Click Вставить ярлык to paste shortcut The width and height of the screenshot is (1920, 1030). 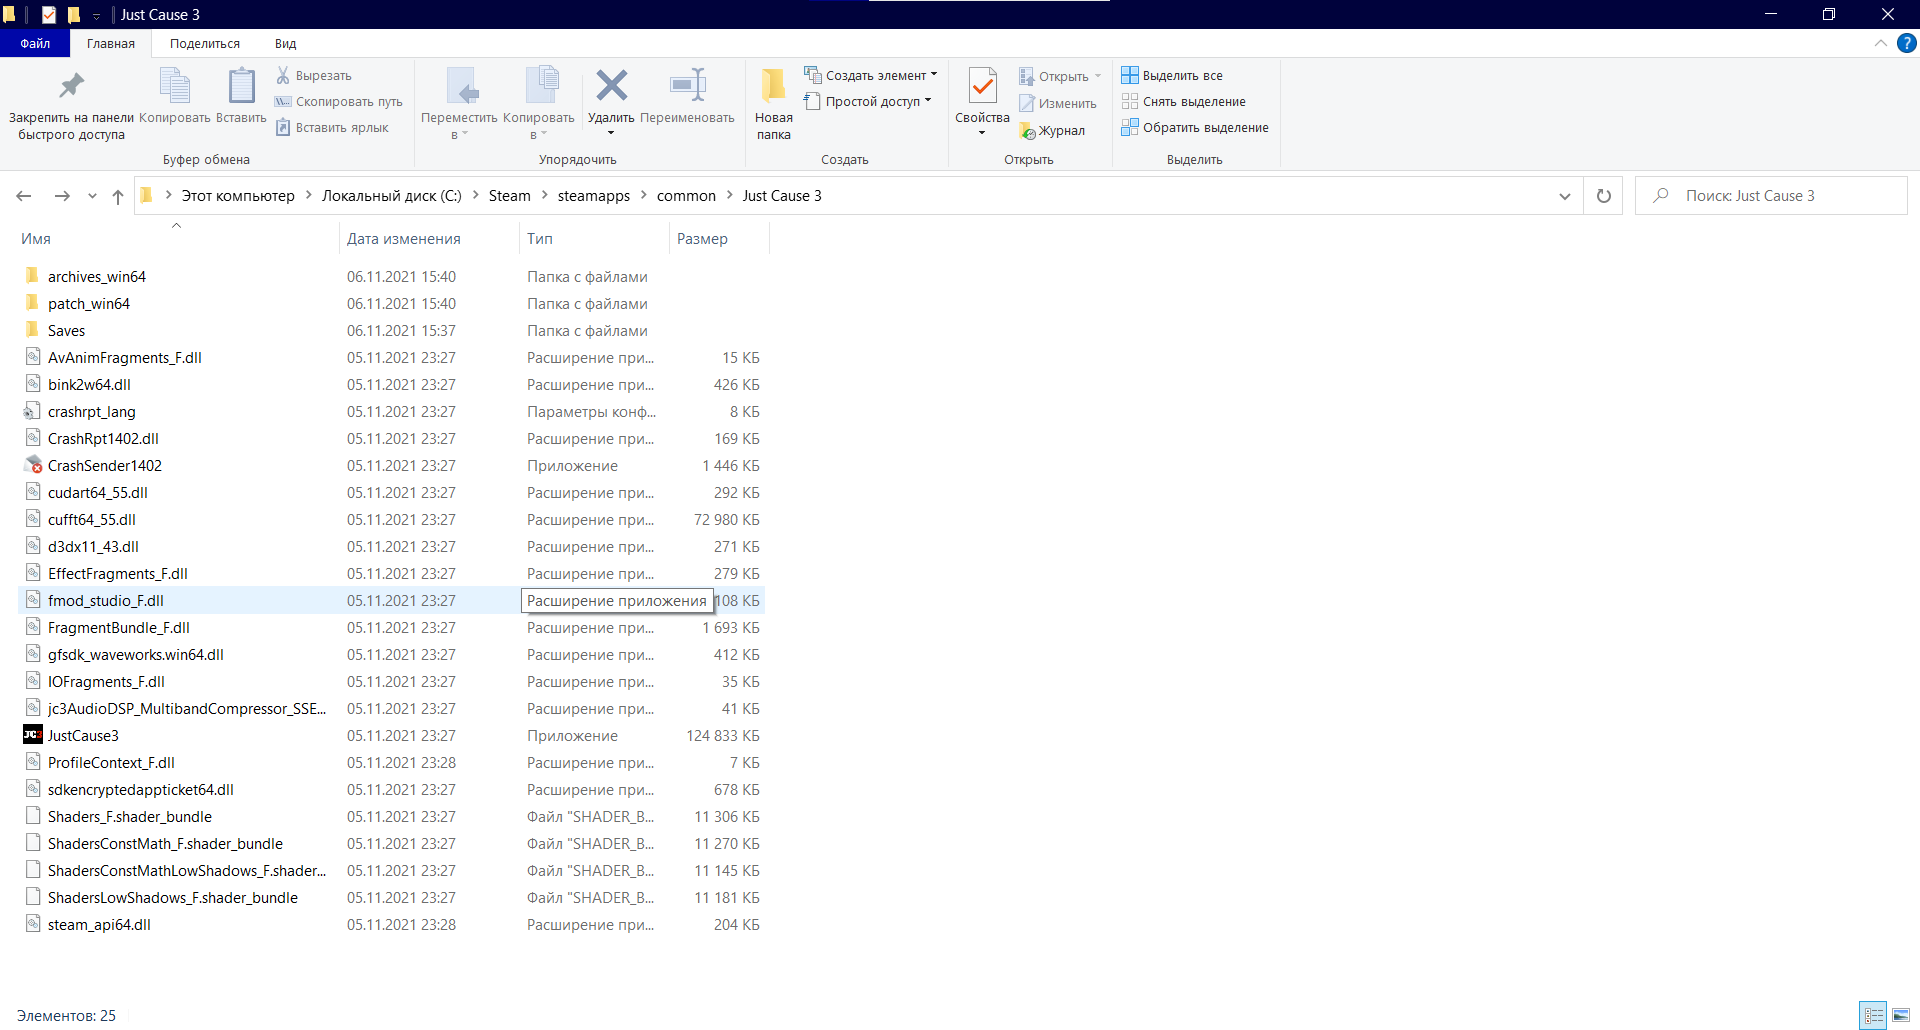pyautogui.click(x=332, y=128)
